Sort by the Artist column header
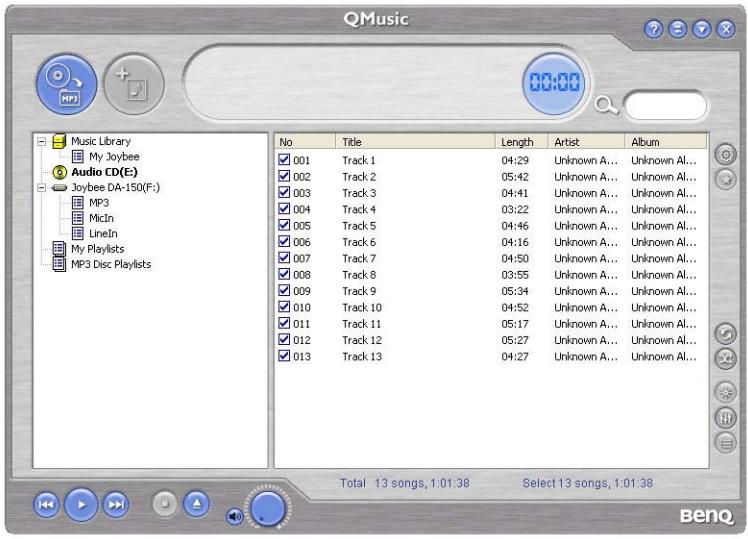 pos(586,142)
